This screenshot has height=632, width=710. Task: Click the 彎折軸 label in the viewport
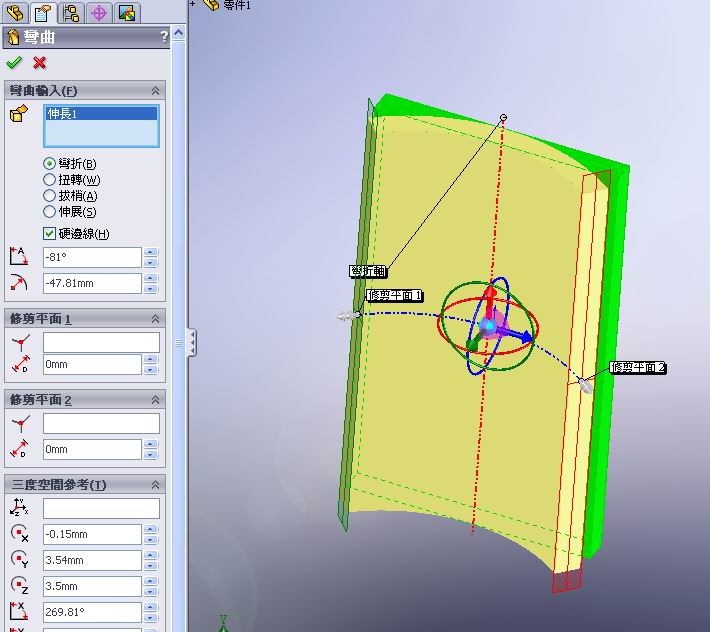coord(368,271)
